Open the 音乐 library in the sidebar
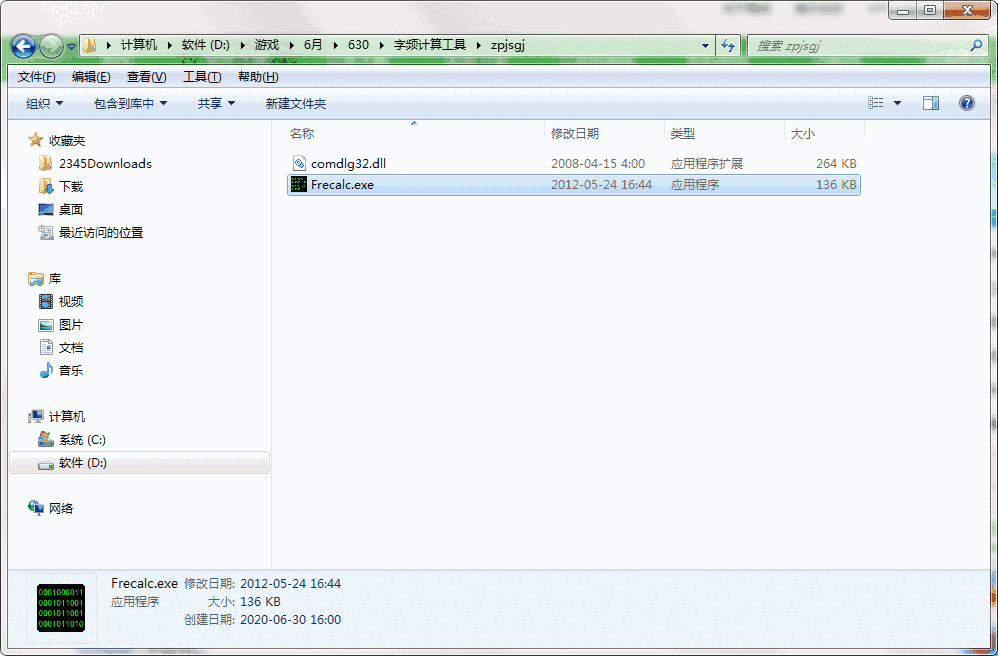The height and width of the screenshot is (656, 998). click(68, 370)
